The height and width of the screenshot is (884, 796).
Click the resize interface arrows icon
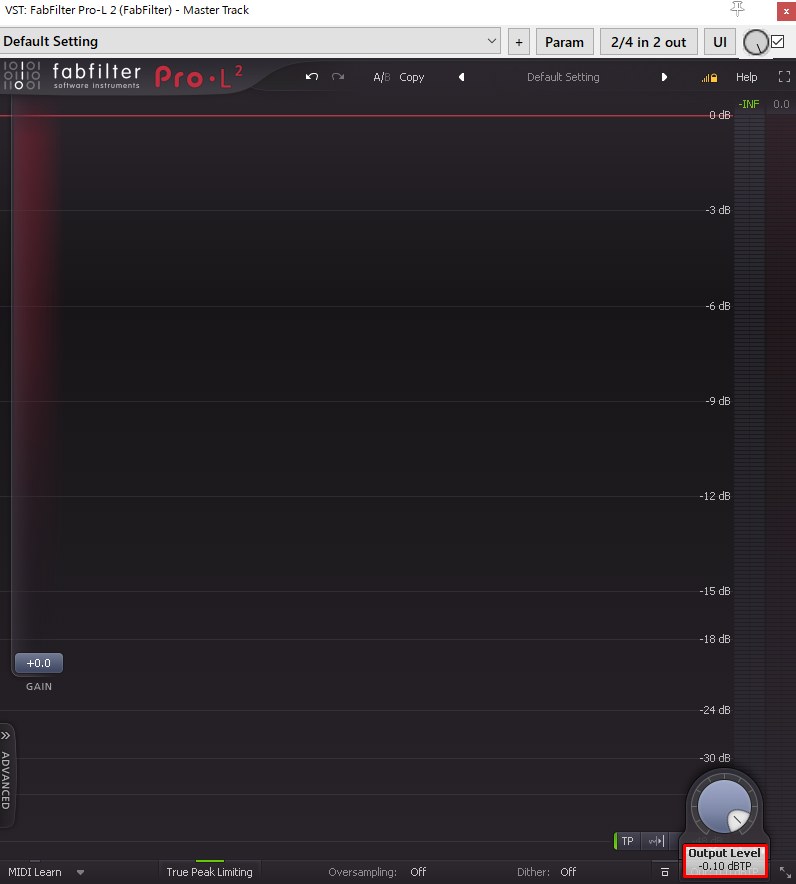pos(785,873)
